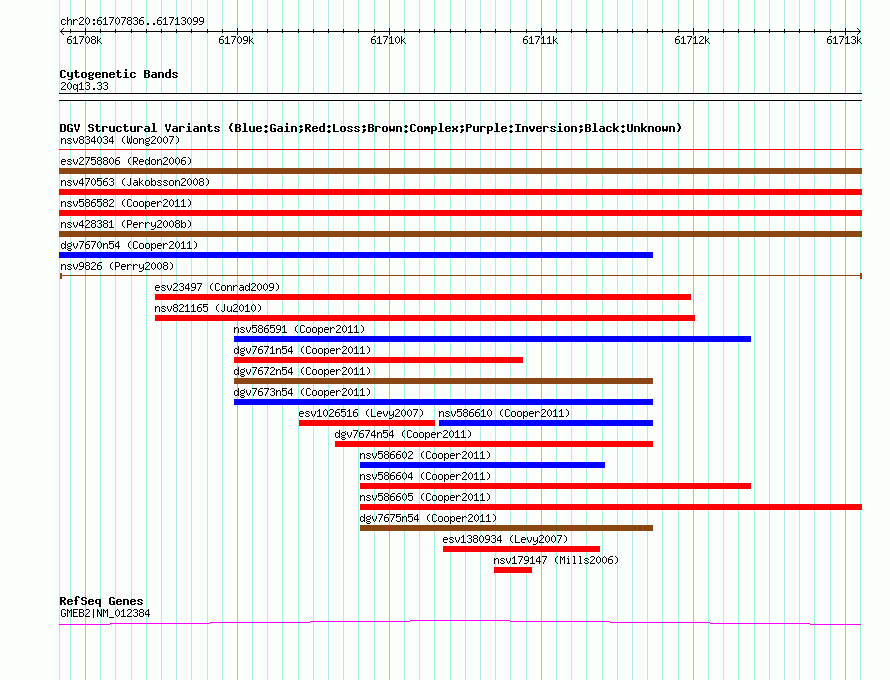
Task: Click the dgv7673n54 (Cooper2011) label
Action: coord(302,392)
